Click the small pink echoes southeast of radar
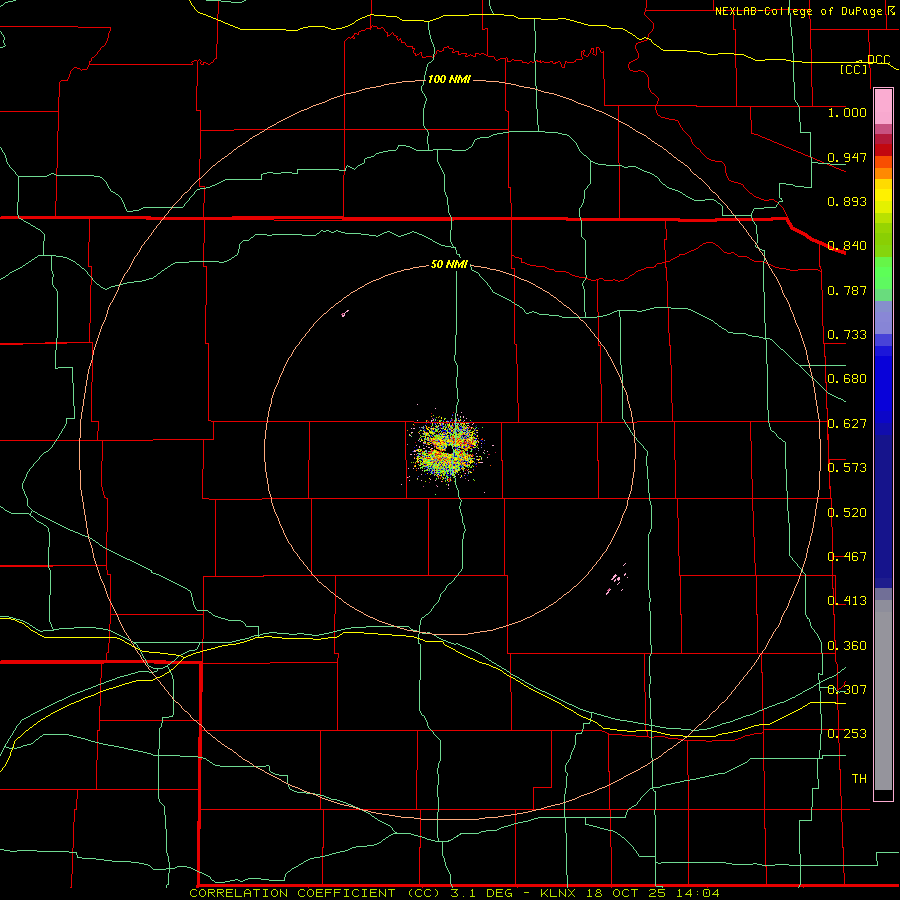Image resolution: width=900 pixels, height=900 pixels. [x=617, y=579]
